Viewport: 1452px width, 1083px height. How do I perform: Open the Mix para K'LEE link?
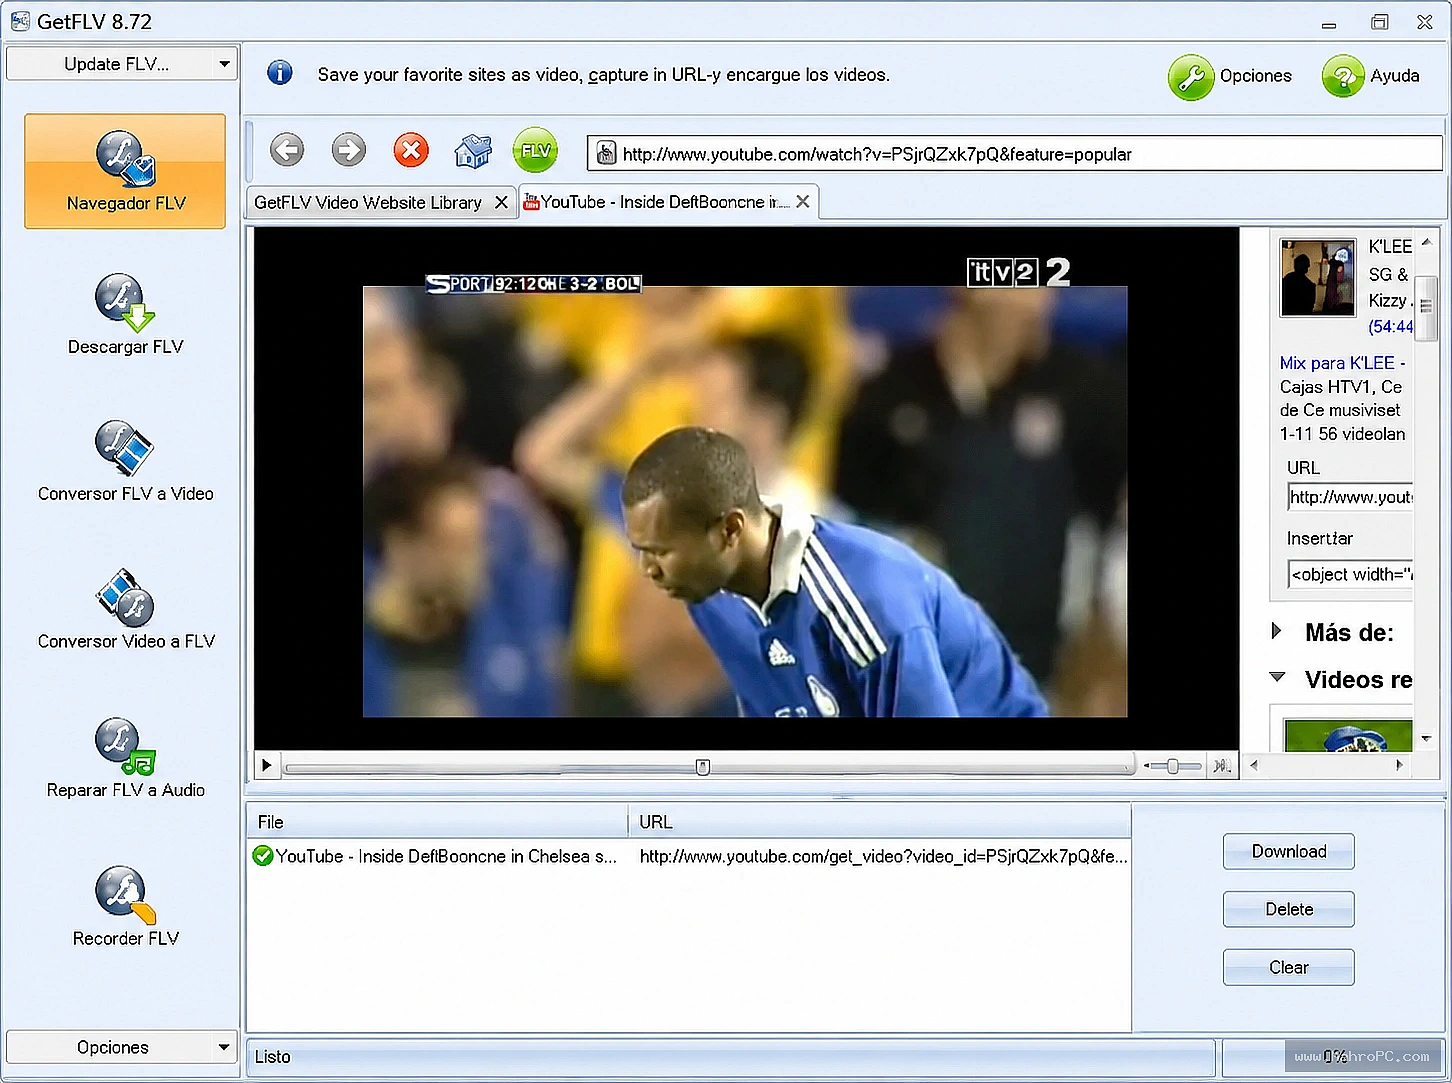pos(1342,363)
